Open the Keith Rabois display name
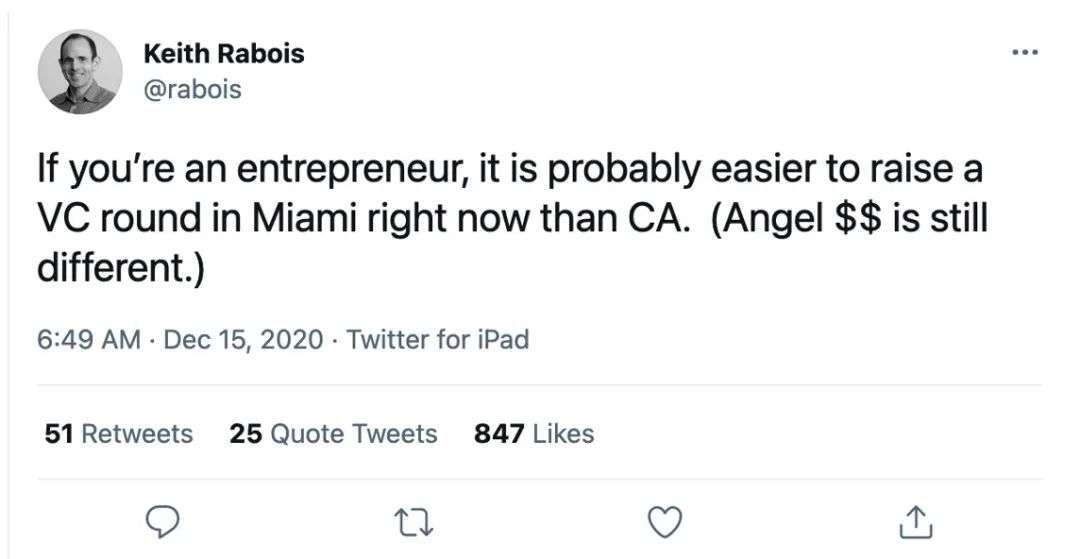 point(223,54)
